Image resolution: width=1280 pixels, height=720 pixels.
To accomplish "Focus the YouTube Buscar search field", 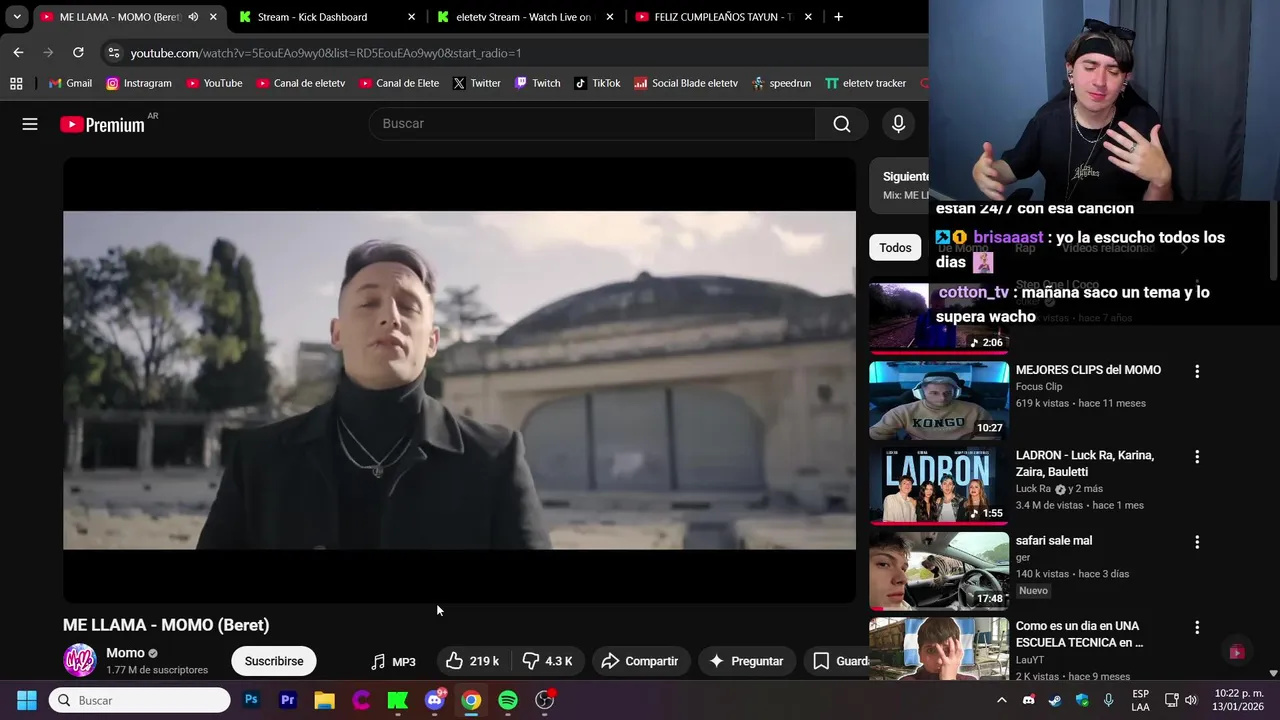I will (592, 124).
